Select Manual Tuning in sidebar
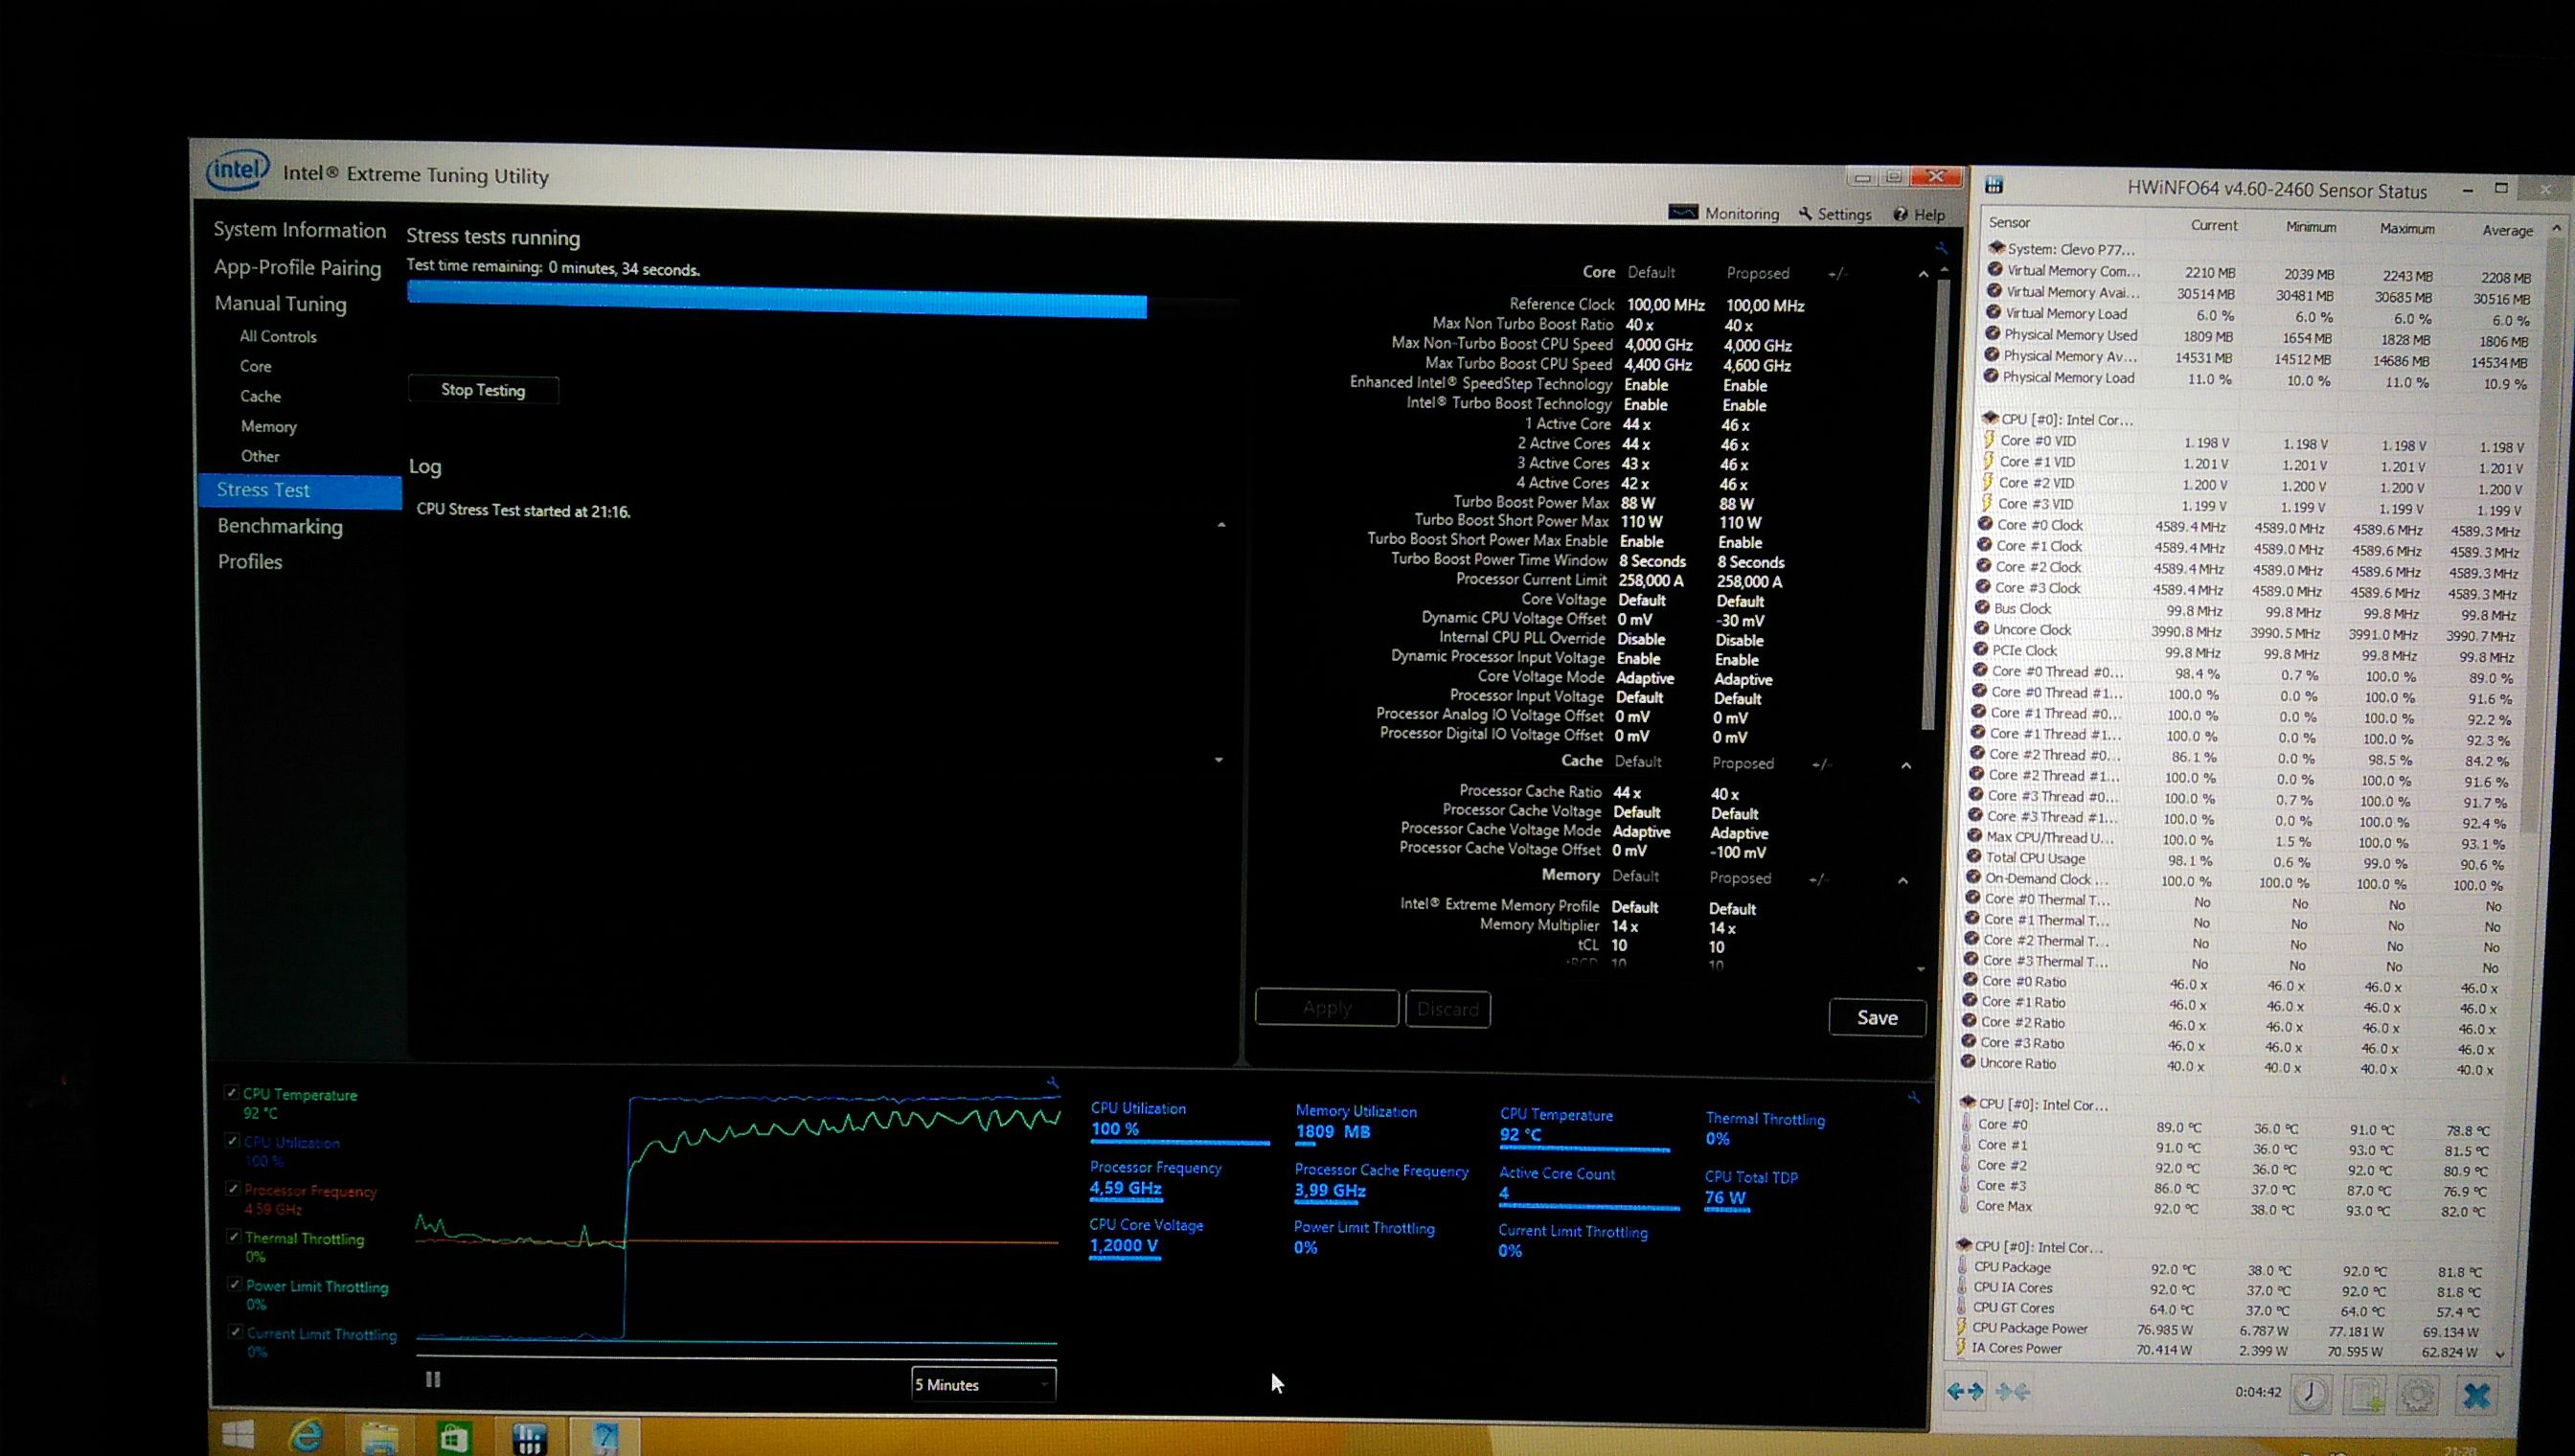This screenshot has width=2575, height=1456. click(280, 303)
